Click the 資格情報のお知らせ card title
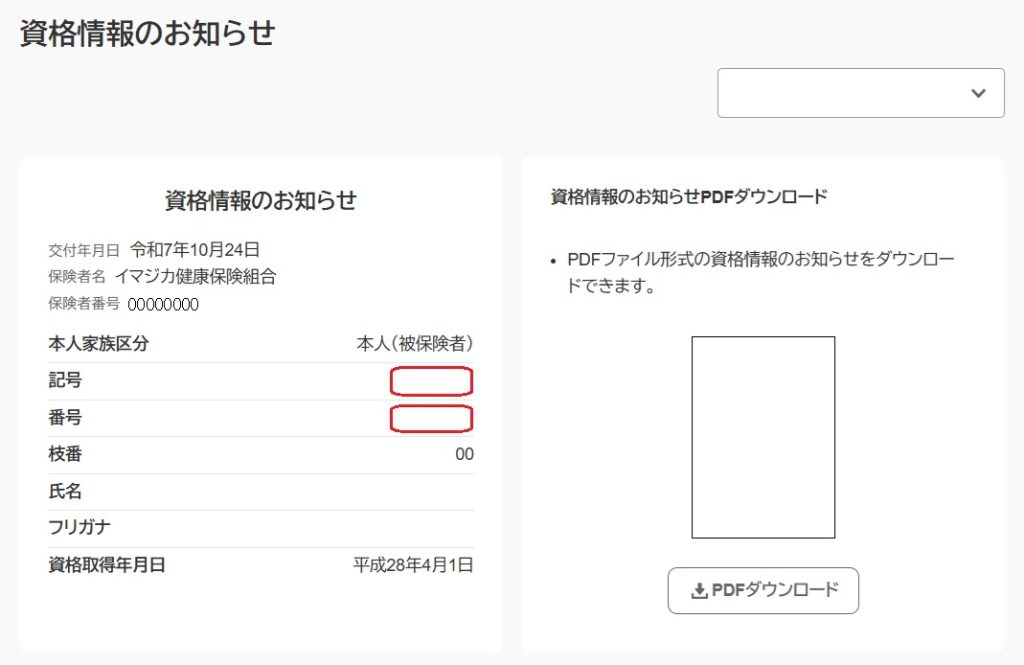 click(260, 200)
